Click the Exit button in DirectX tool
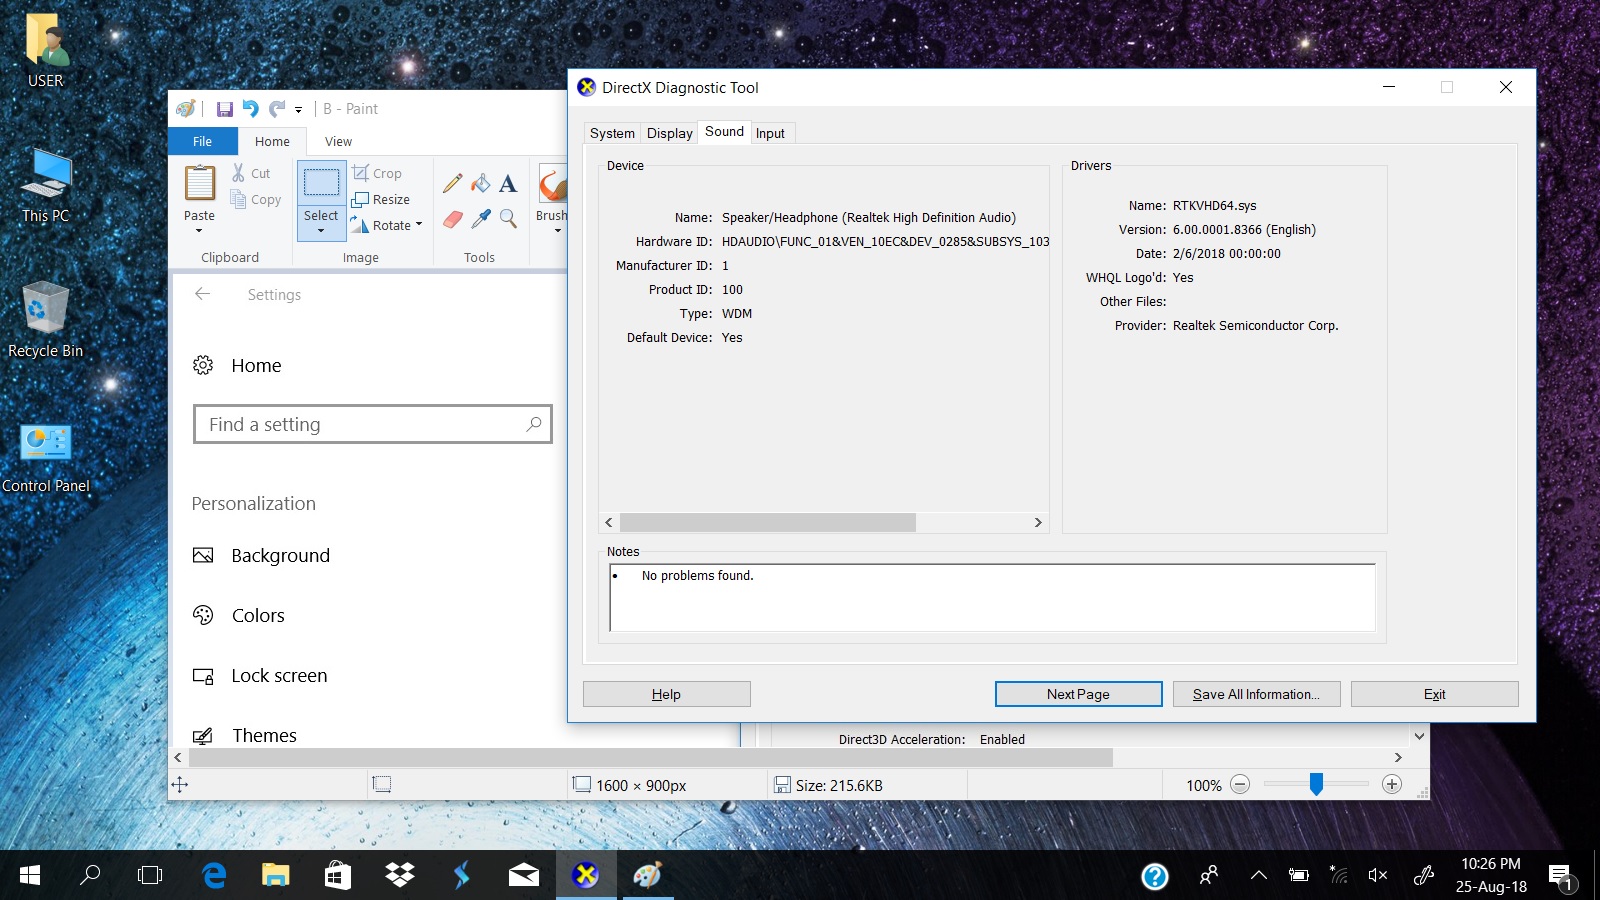 point(1435,694)
